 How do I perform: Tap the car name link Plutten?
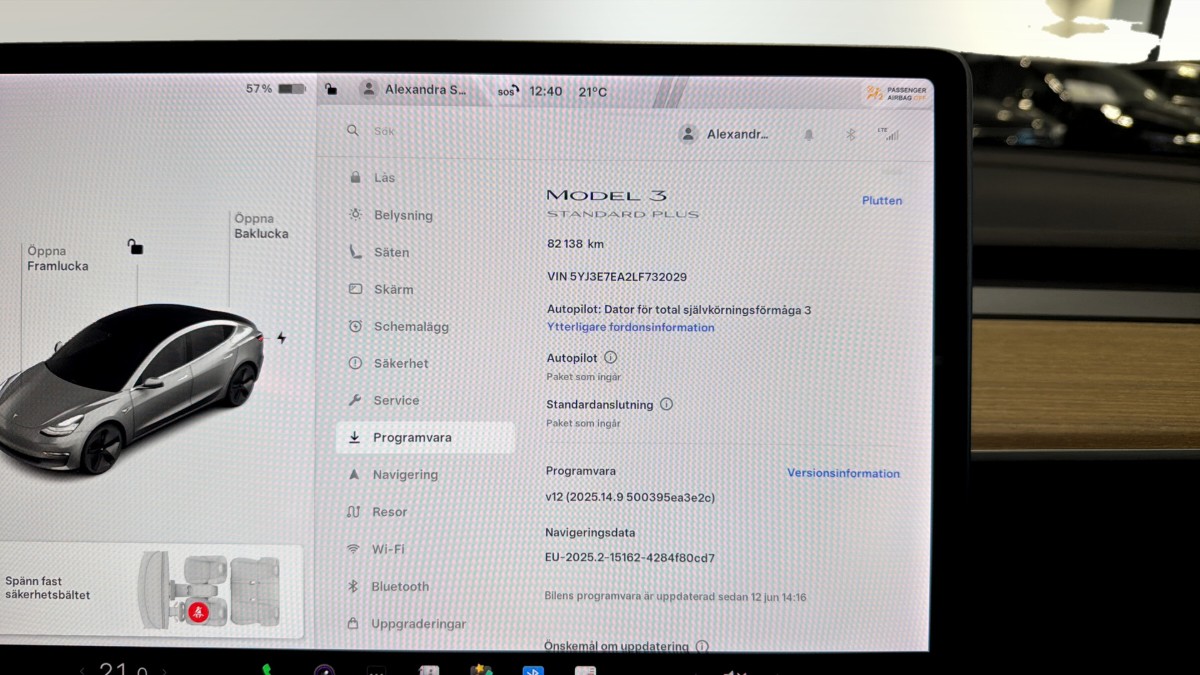pos(882,200)
